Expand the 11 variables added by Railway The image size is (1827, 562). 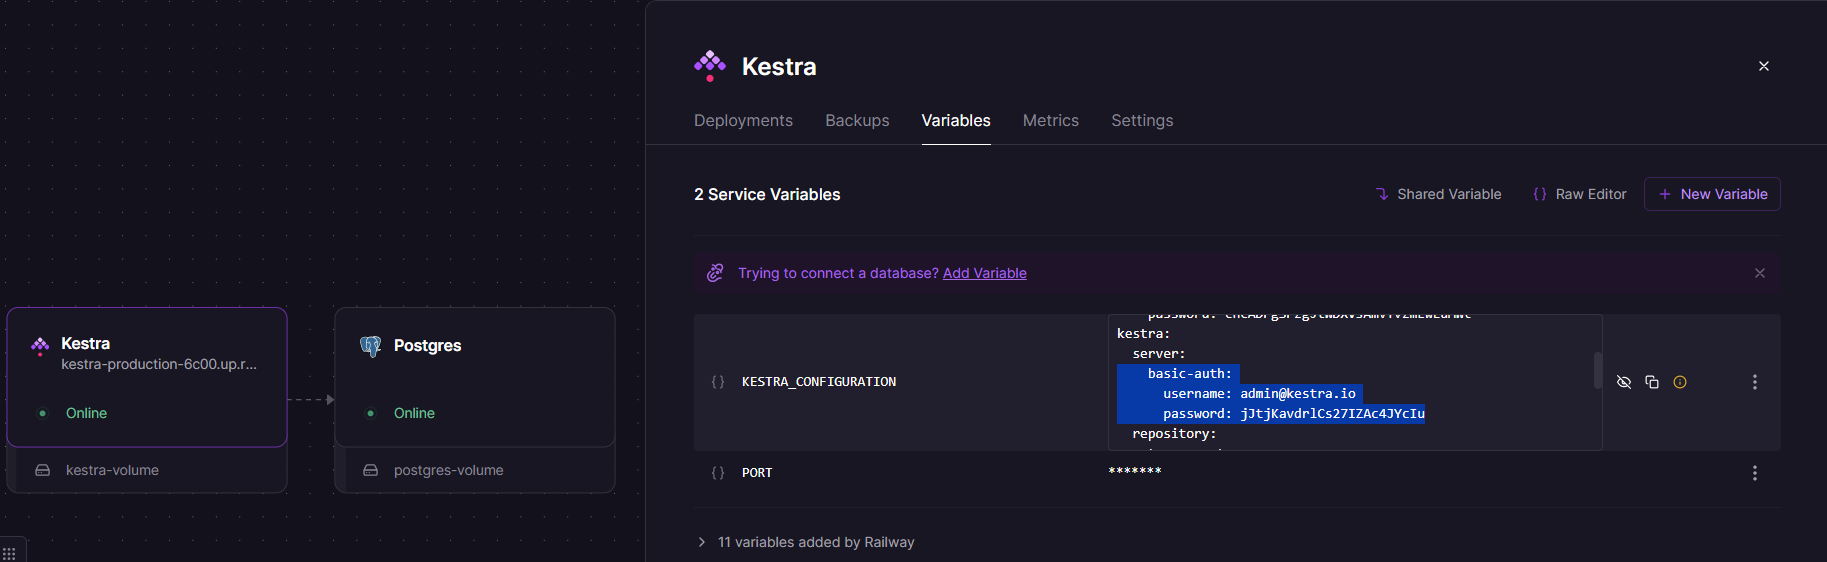pyautogui.click(x=806, y=542)
